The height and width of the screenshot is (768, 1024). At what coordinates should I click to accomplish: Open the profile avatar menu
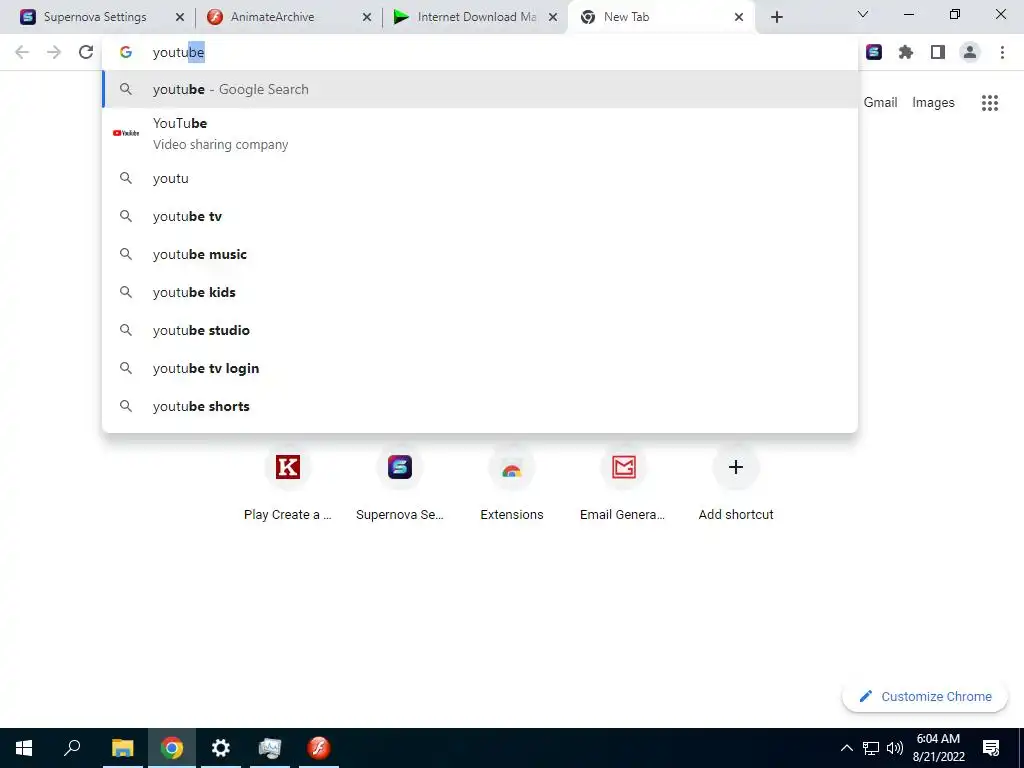point(970,52)
